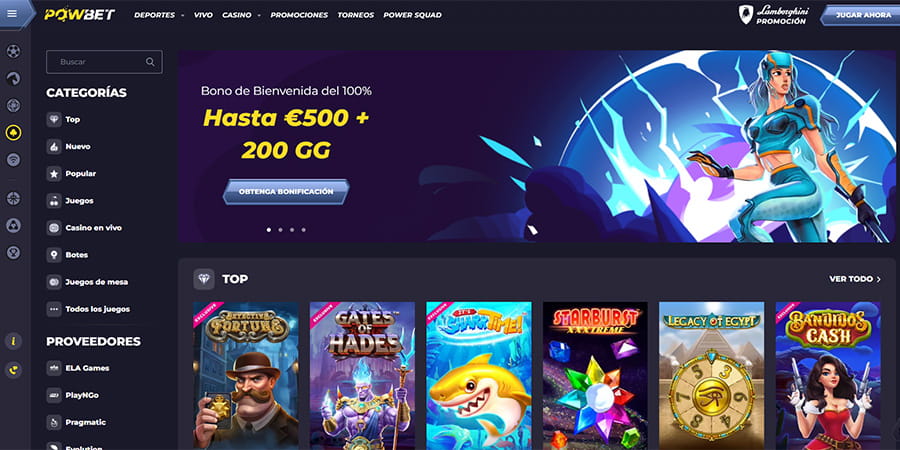Select the second banner carousel dot
900x450 pixels.
280,230
